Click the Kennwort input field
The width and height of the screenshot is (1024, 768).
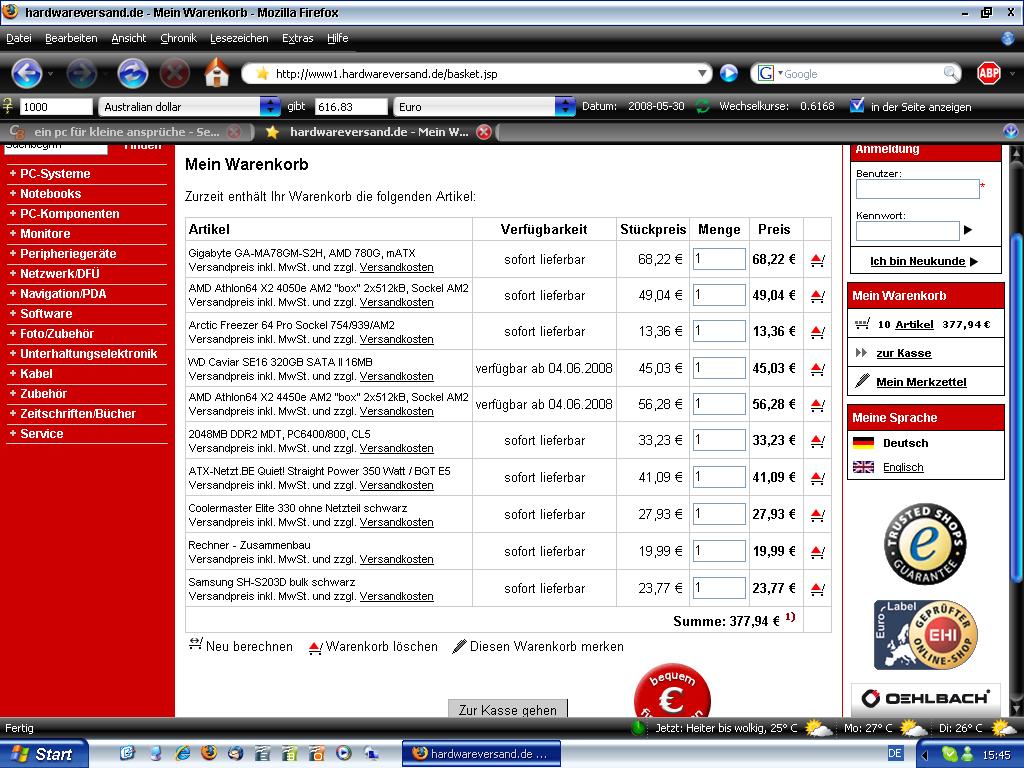(907, 231)
